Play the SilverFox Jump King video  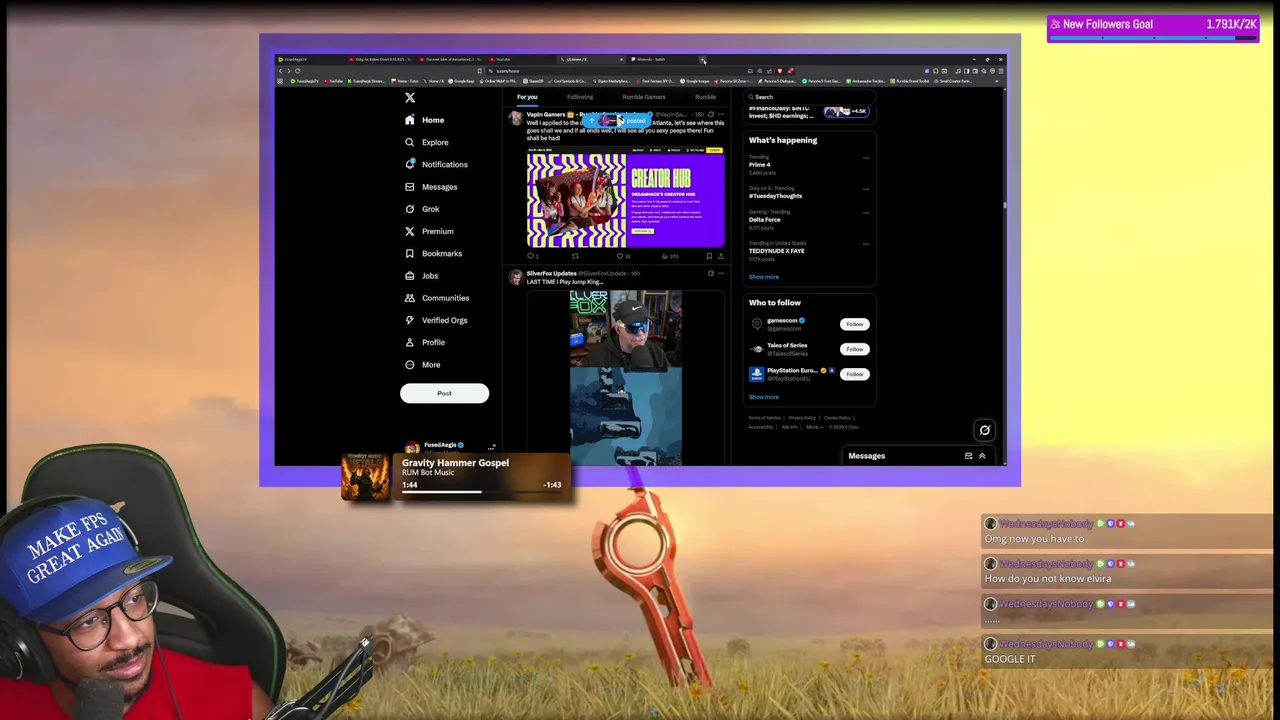click(x=626, y=378)
